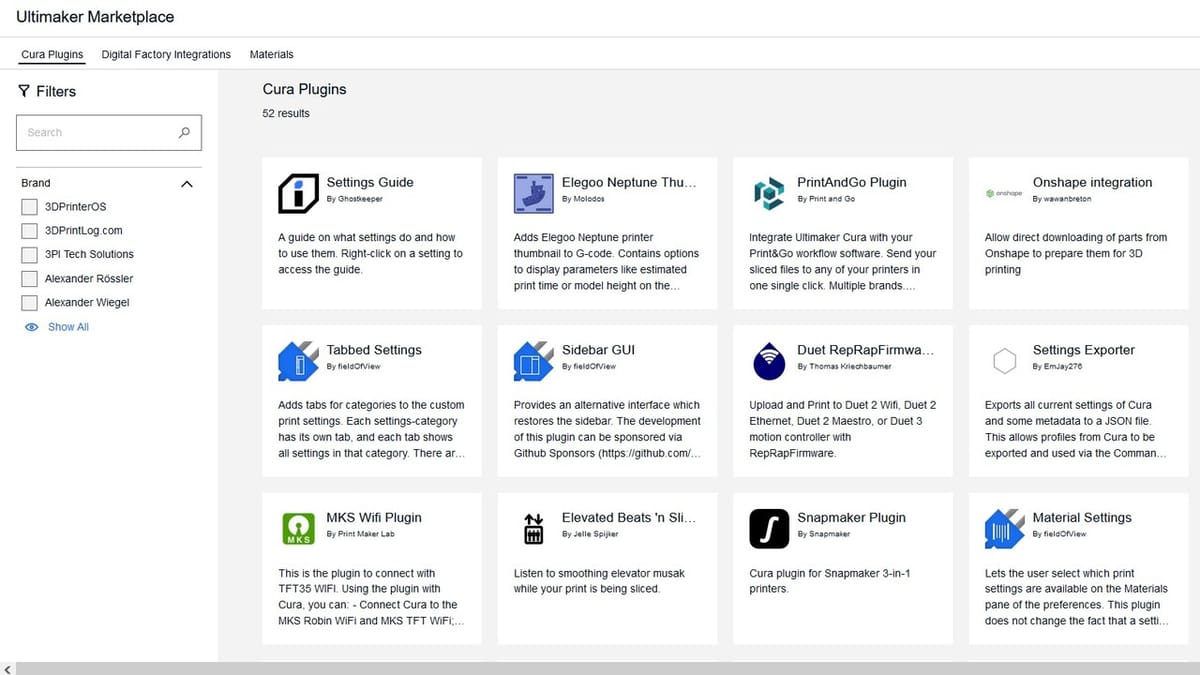This screenshot has width=1200, height=675.
Task: Click the 'Brand' filter heading text
Action: point(36,183)
